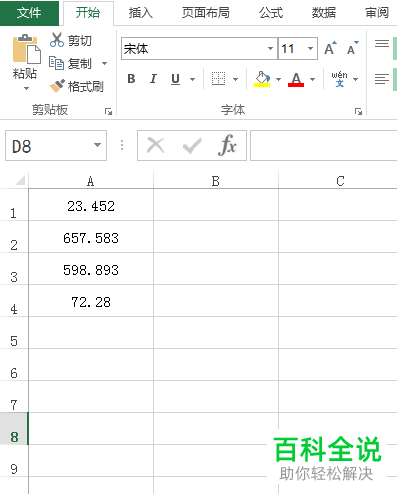Switch to the 插入 Insert tab
The image size is (397, 494).
pyautogui.click(x=141, y=13)
